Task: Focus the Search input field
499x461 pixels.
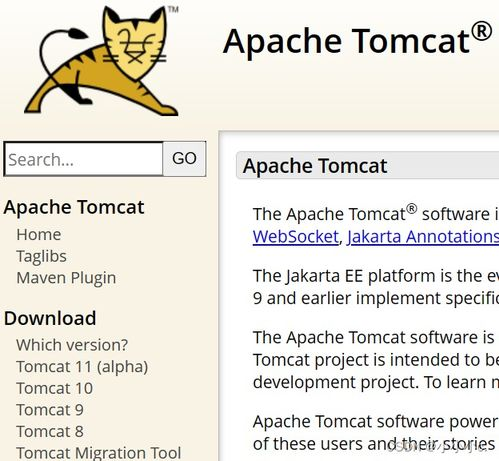Action: [x=84, y=159]
